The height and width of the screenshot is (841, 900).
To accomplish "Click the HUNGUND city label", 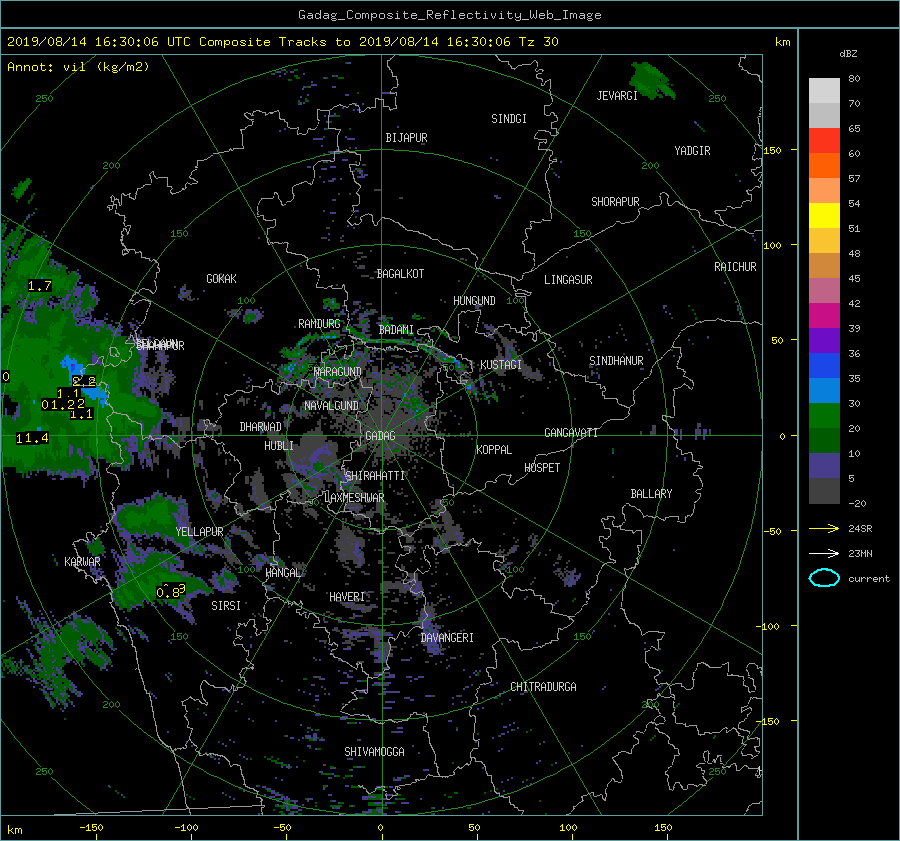I will (x=474, y=301).
